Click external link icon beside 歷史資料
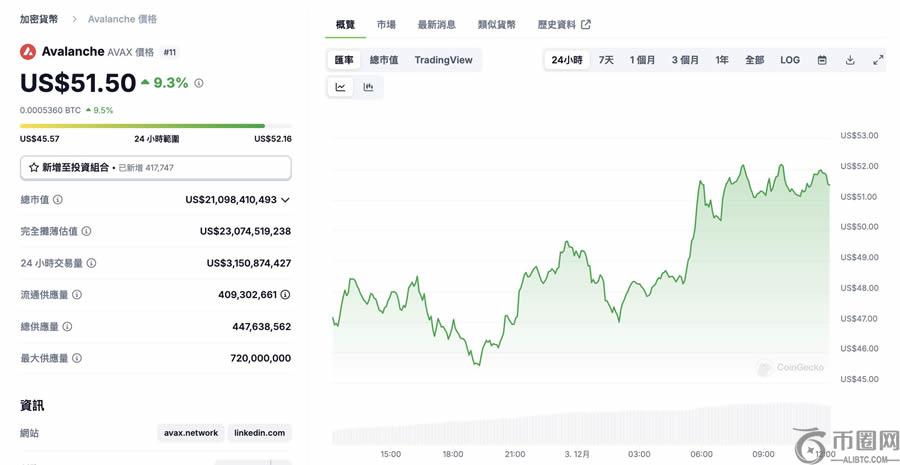The image size is (900, 465). click(586, 24)
